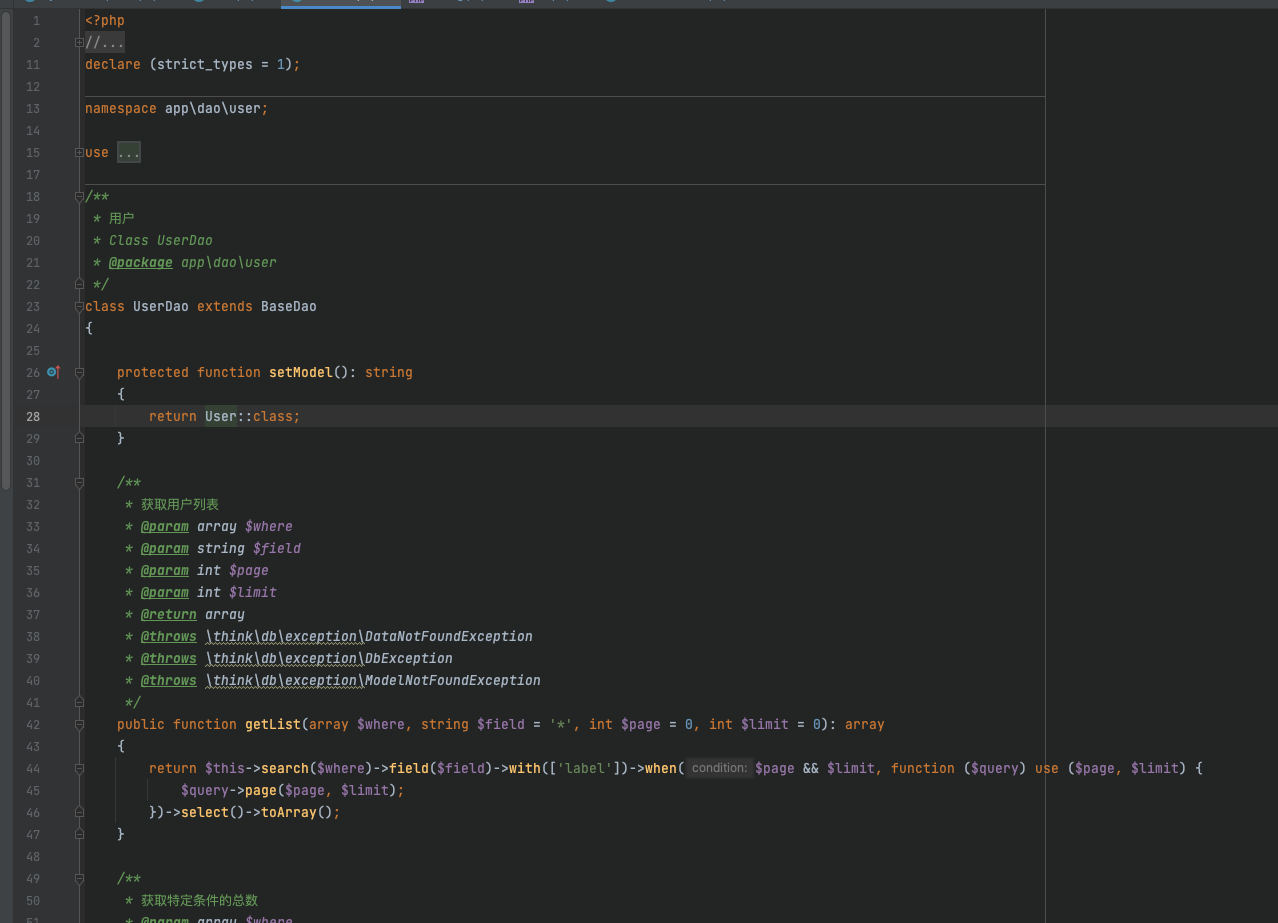The height and width of the screenshot is (923, 1278).
Task: Click the @package tag in class docblock
Action: point(140,262)
